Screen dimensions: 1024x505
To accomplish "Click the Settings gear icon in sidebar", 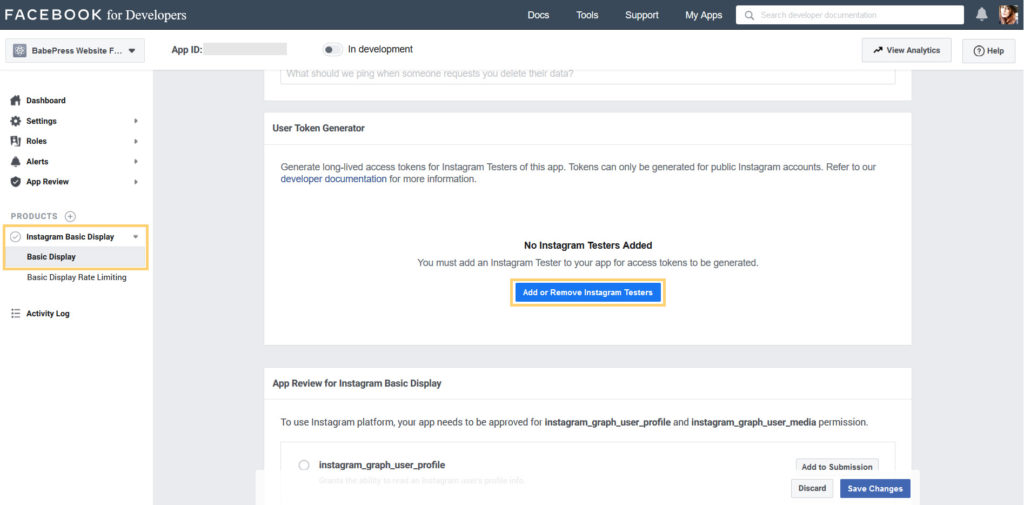I will click(15, 121).
